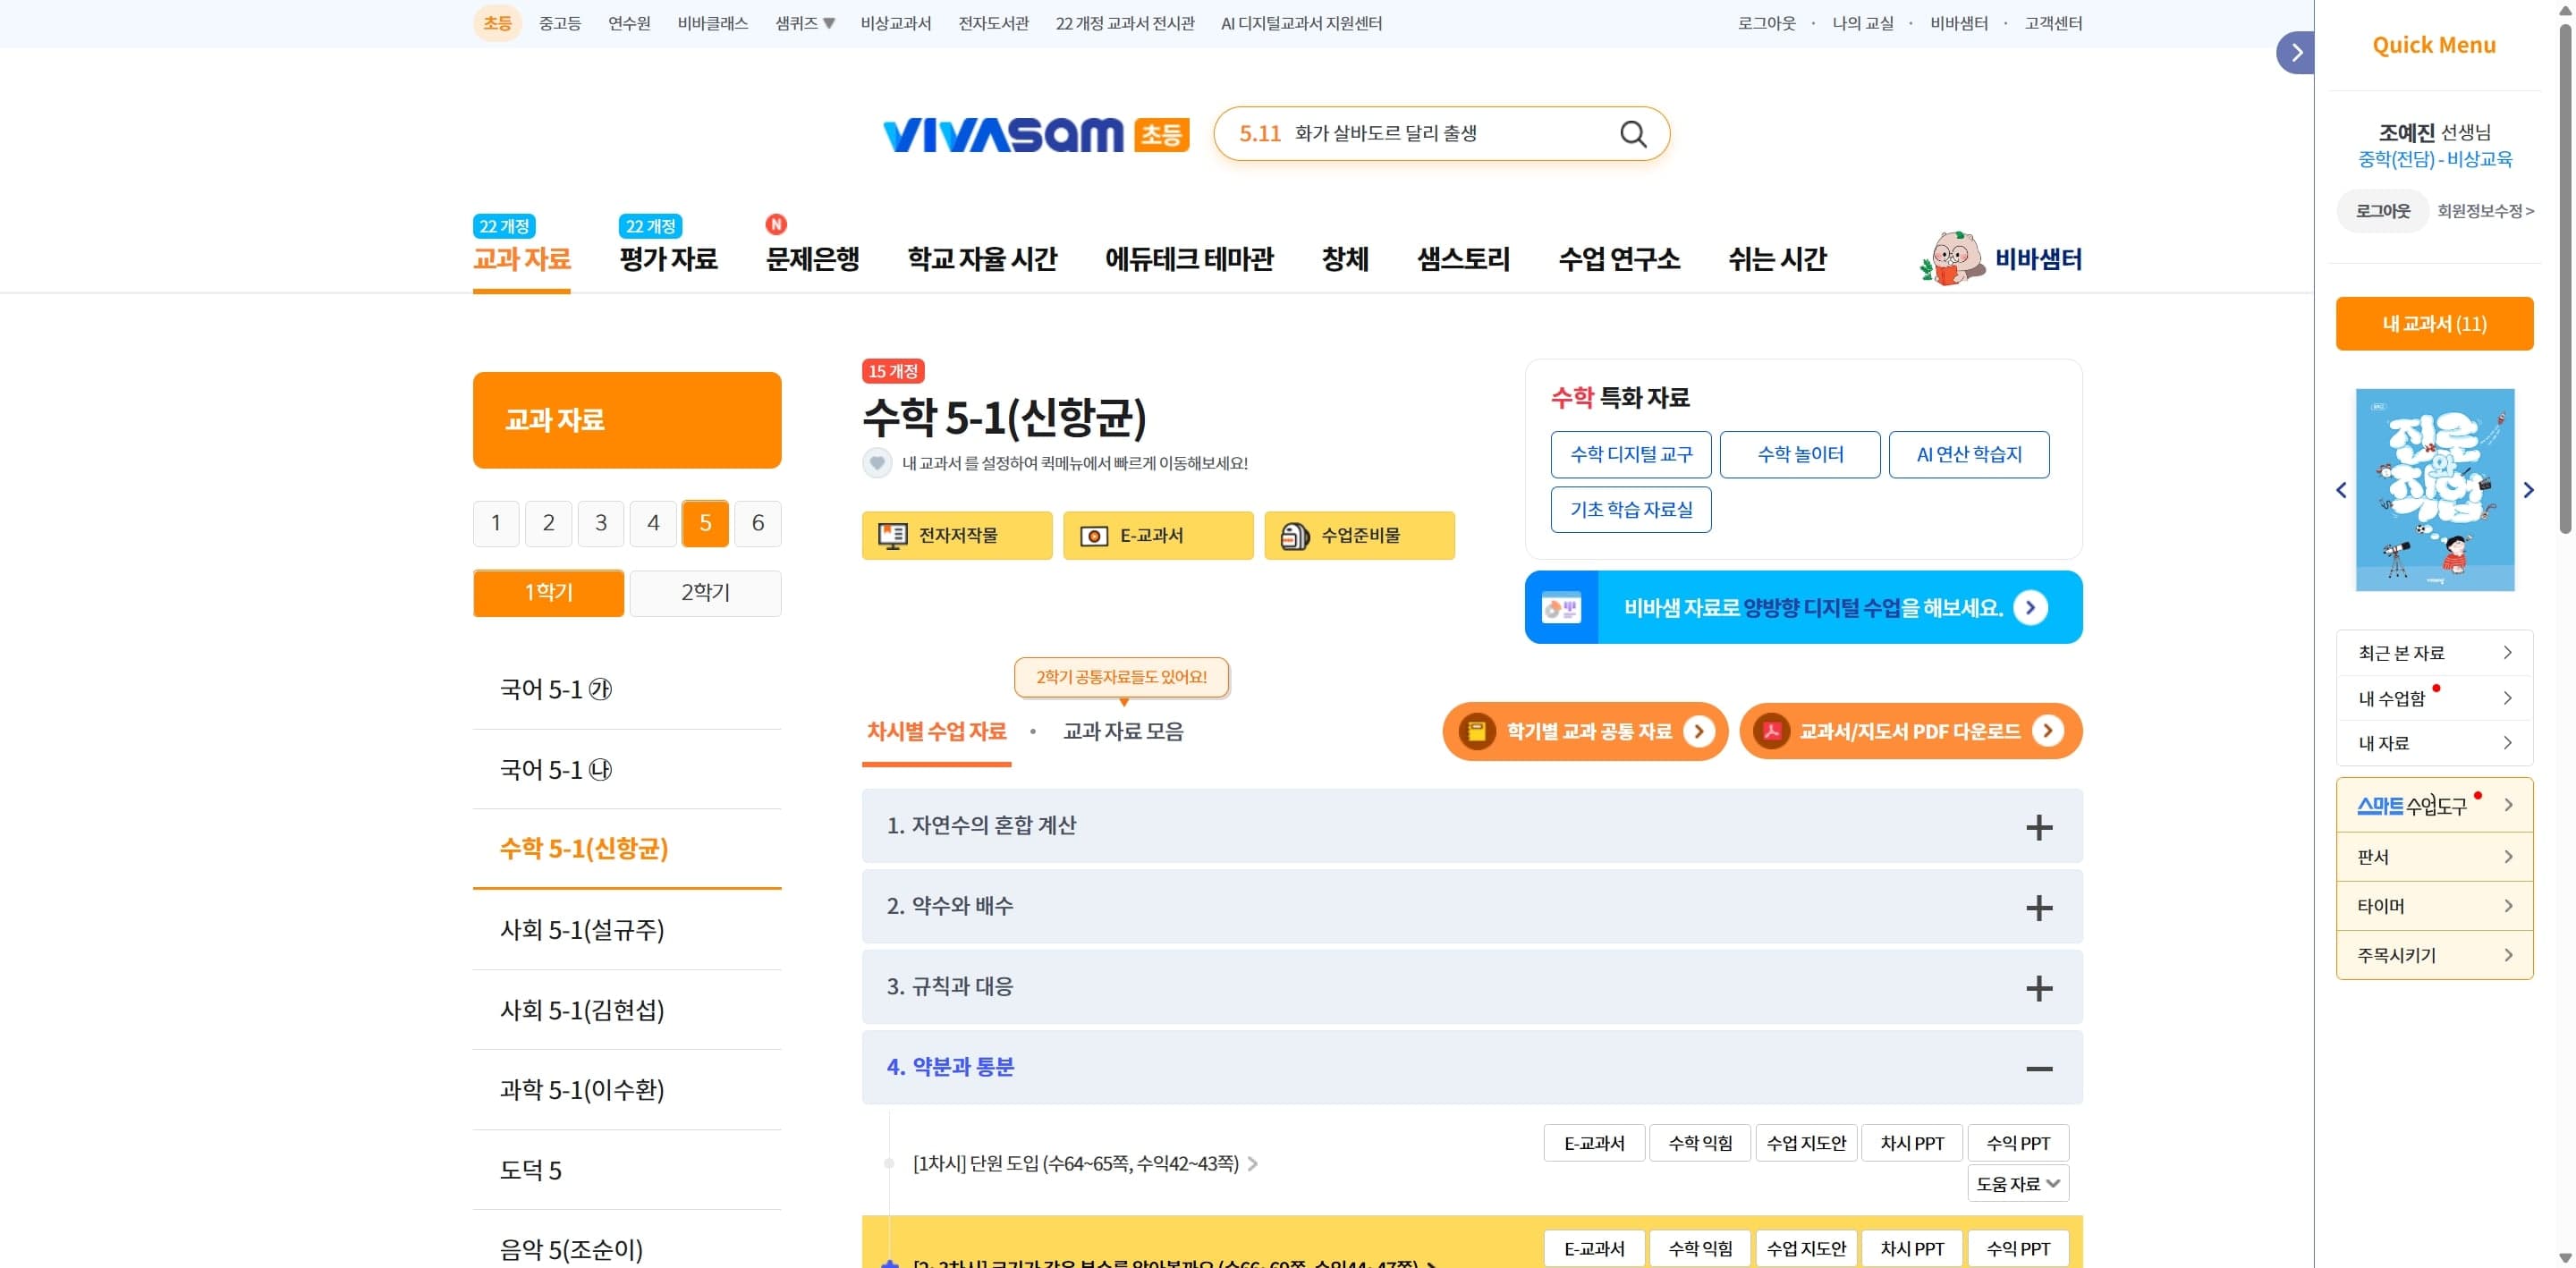Open 고객센터 top link

2053,23
